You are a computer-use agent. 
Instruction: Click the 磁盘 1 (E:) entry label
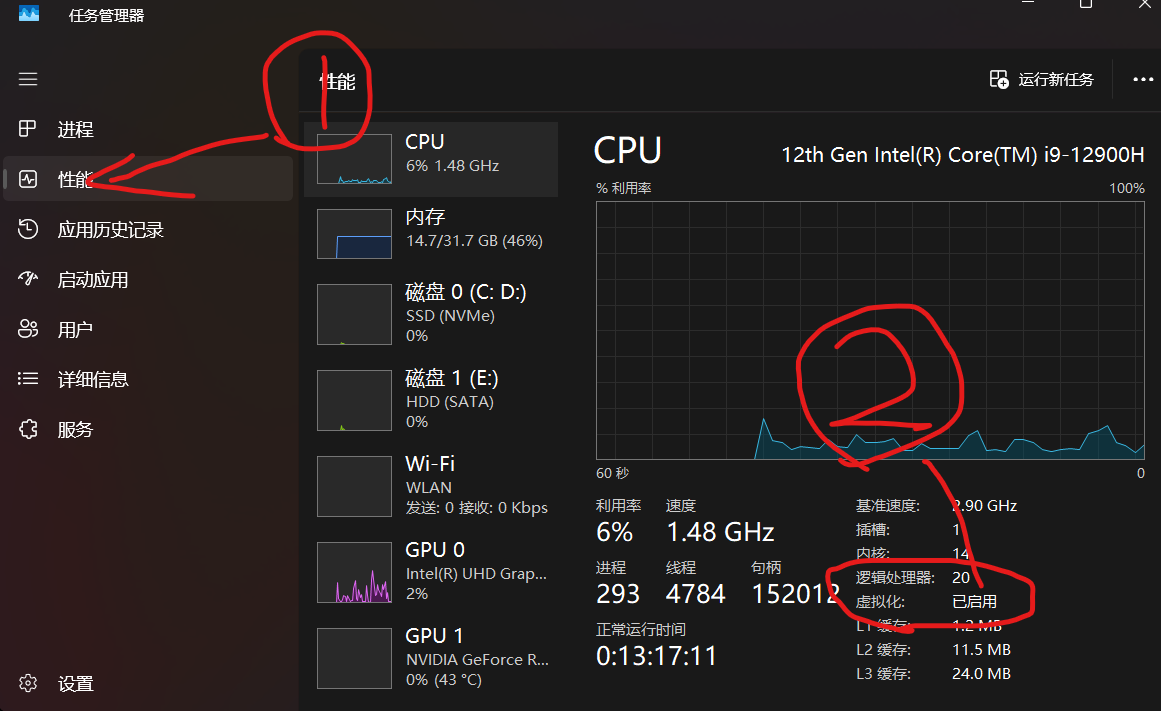(x=452, y=378)
